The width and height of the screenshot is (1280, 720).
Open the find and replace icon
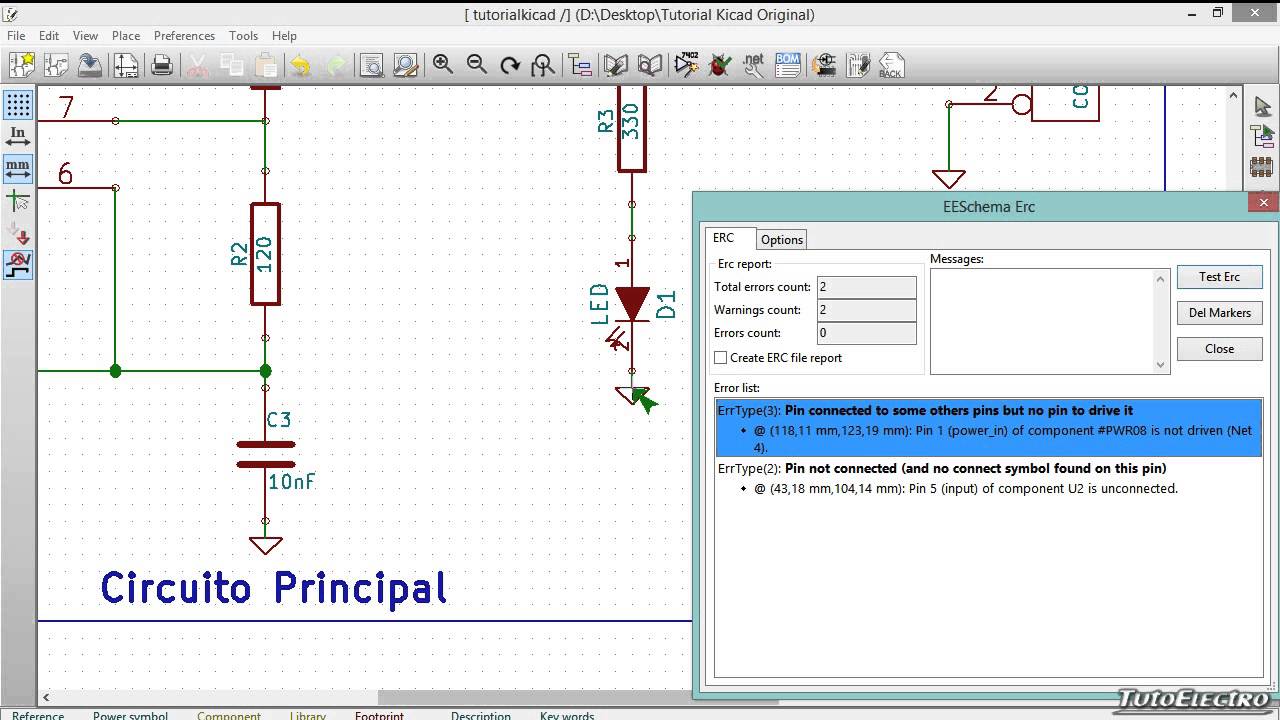point(405,65)
